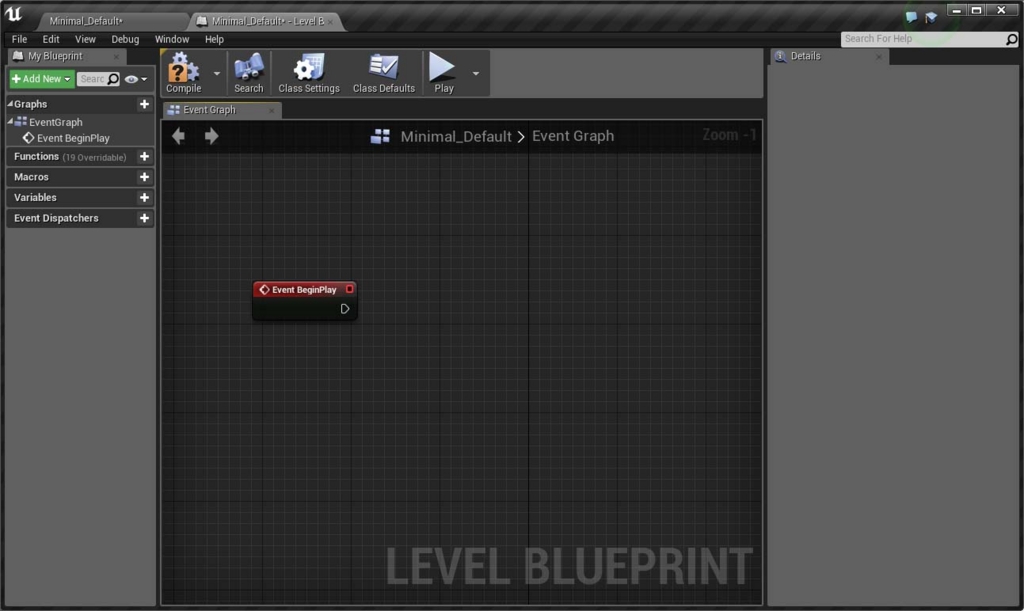
Task: Click the BeginPlay node execution output pin
Action: click(x=345, y=309)
